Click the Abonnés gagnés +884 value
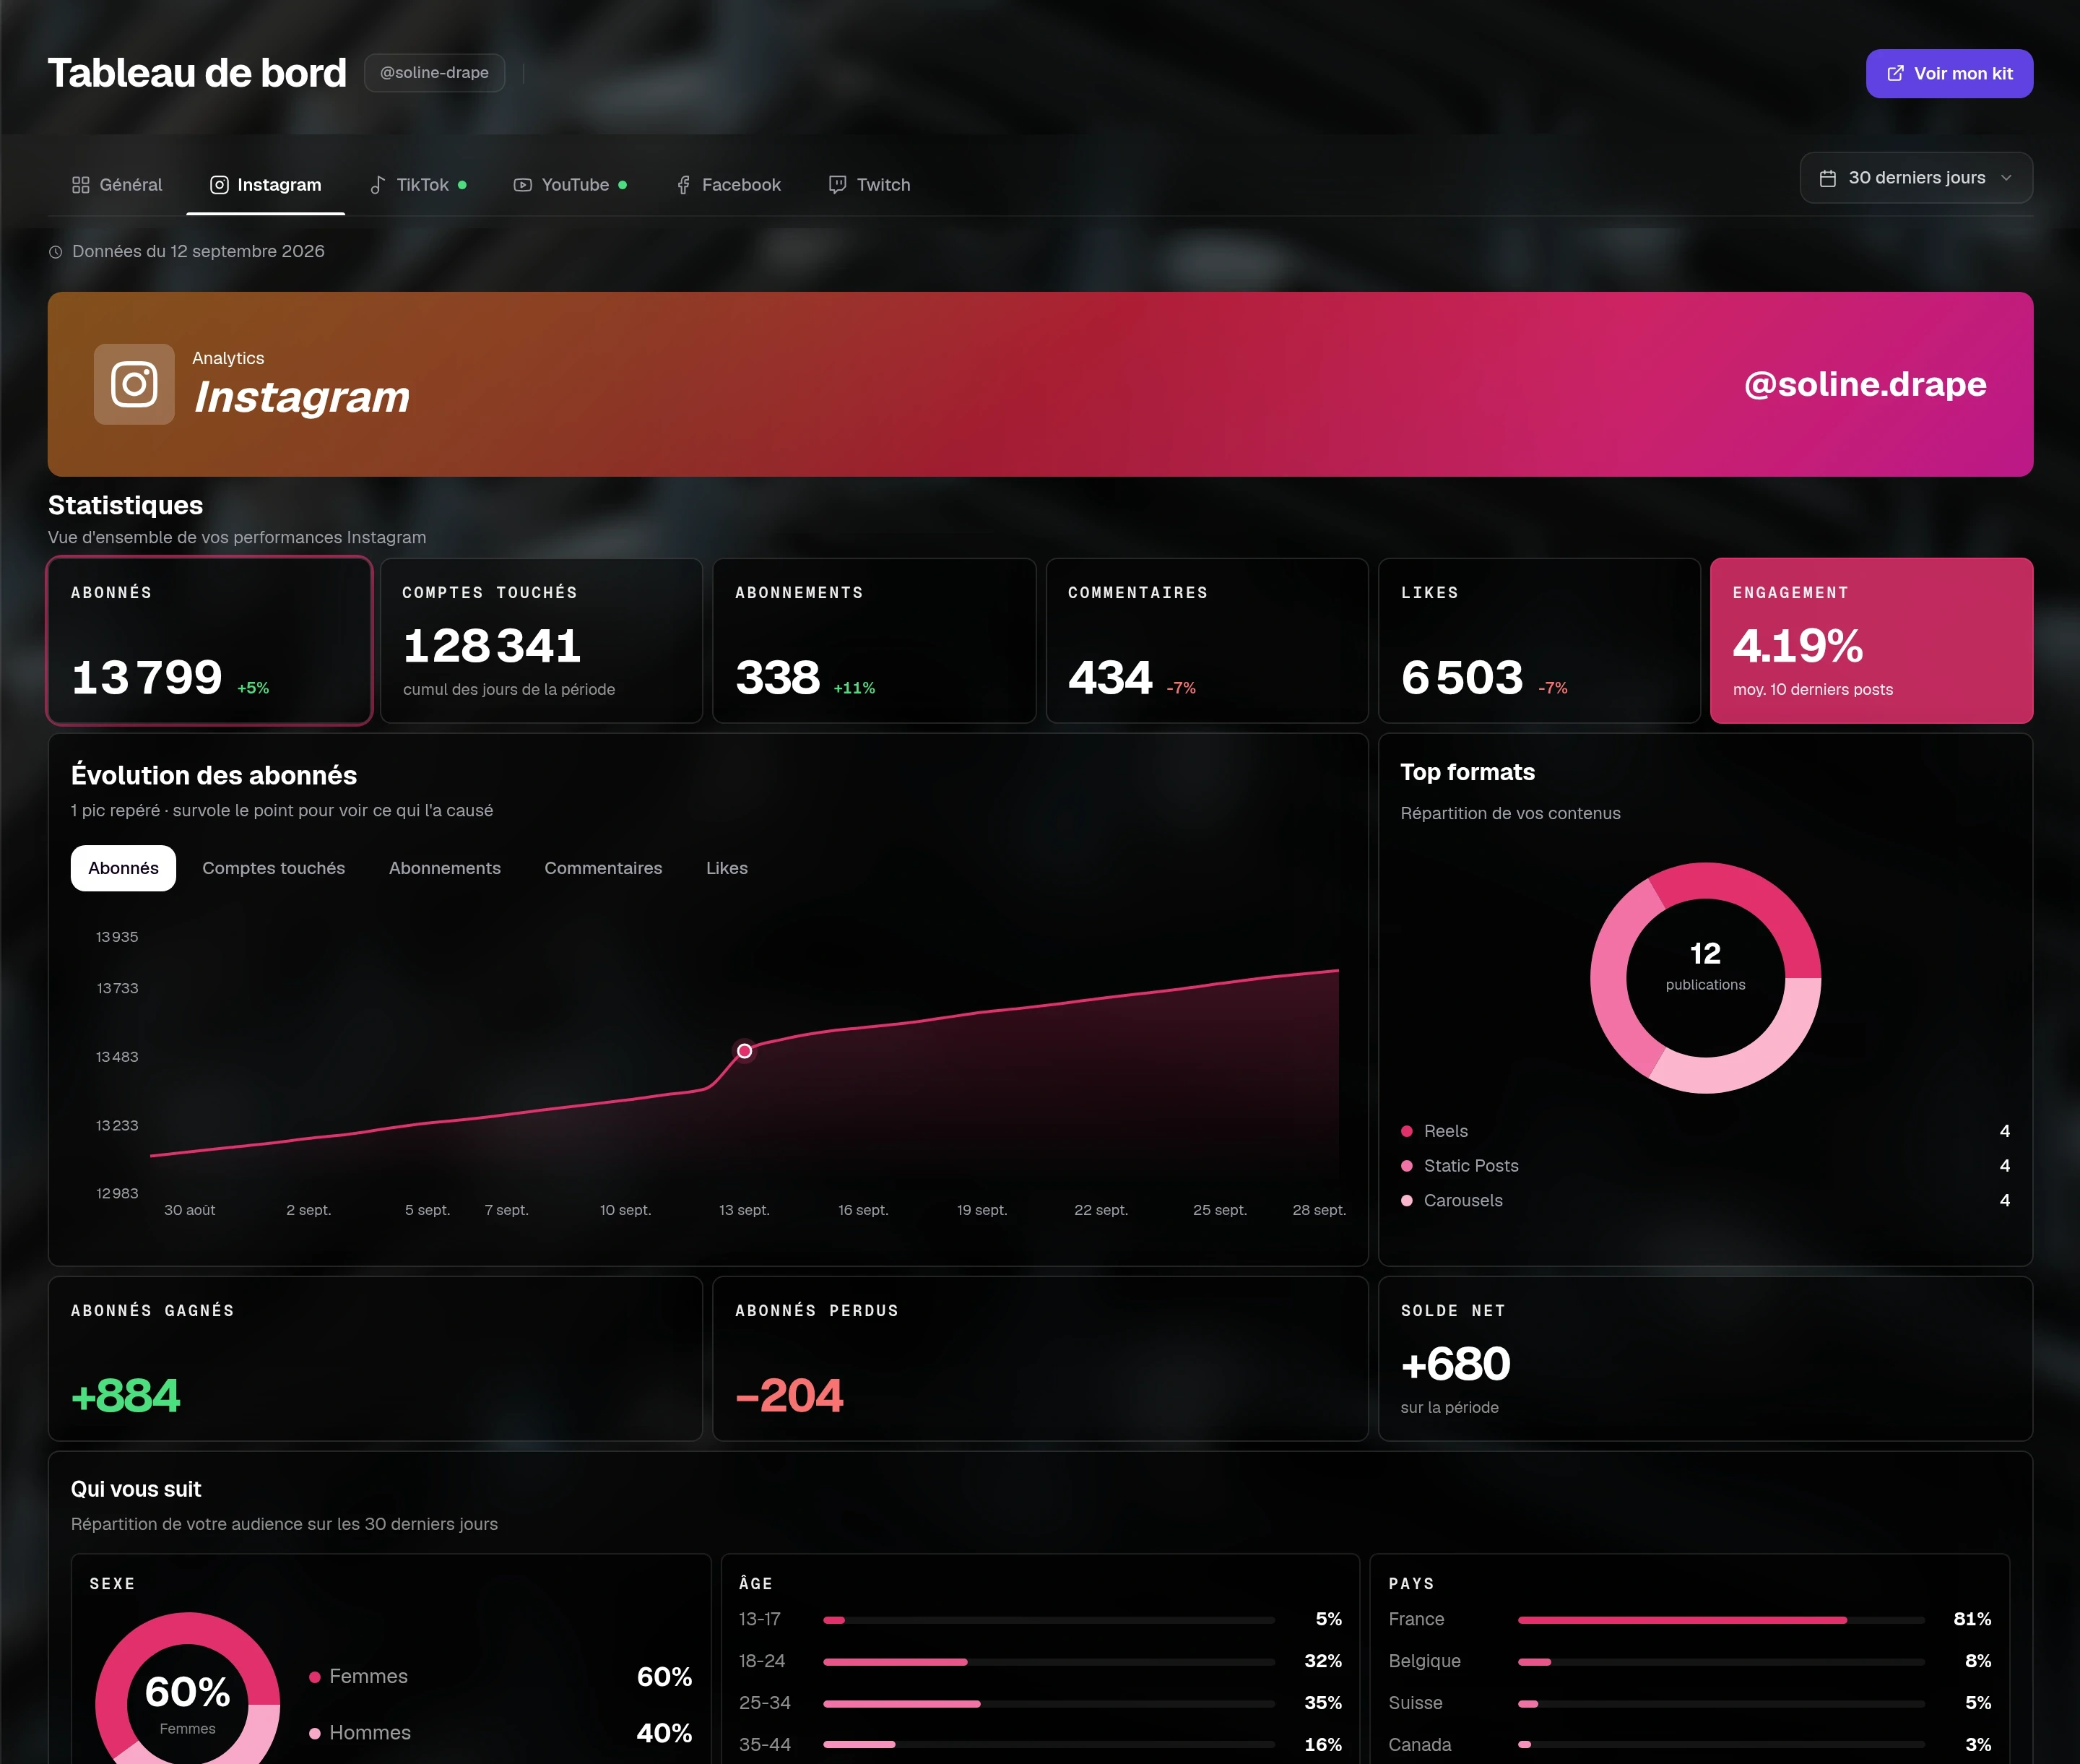Image resolution: width=2080 pixels, height=1764 pixels. point(126,1395)
